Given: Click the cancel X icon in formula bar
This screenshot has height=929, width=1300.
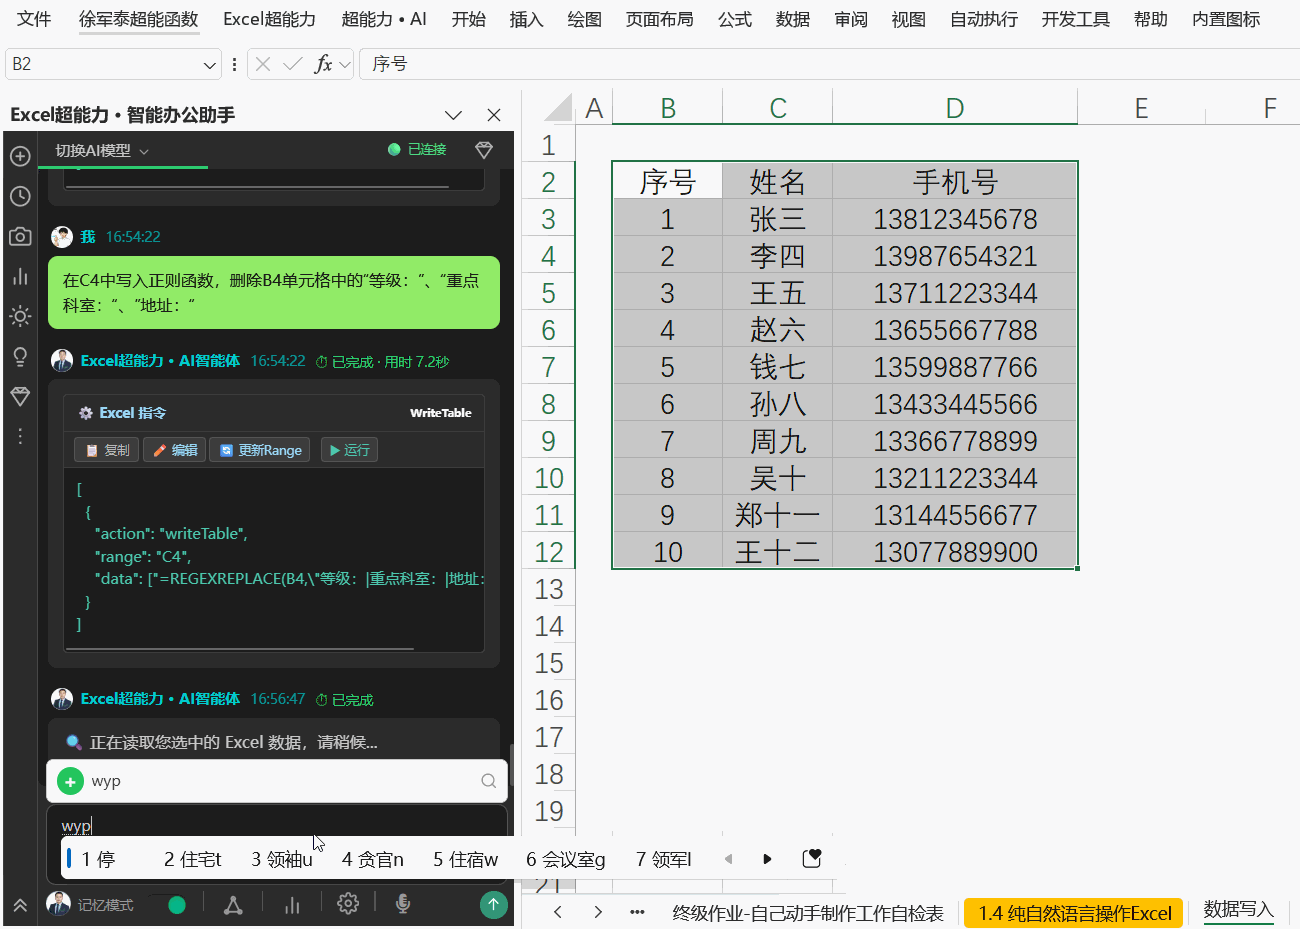Looking at the screenshot, I should pyautogui.click(x=263, y=64).
